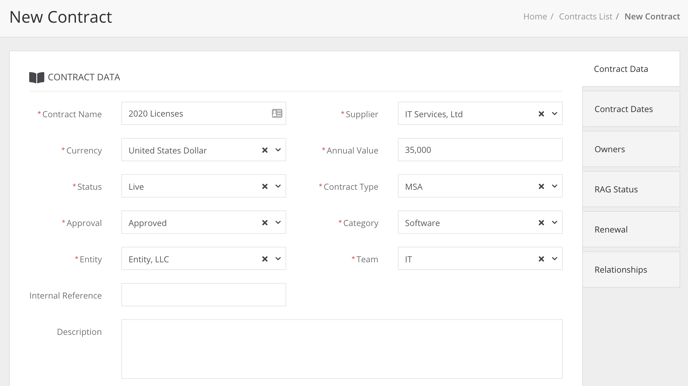Open the Team dropdown chevron
Viewport: 688px width, 386px height.
[554, 259]
